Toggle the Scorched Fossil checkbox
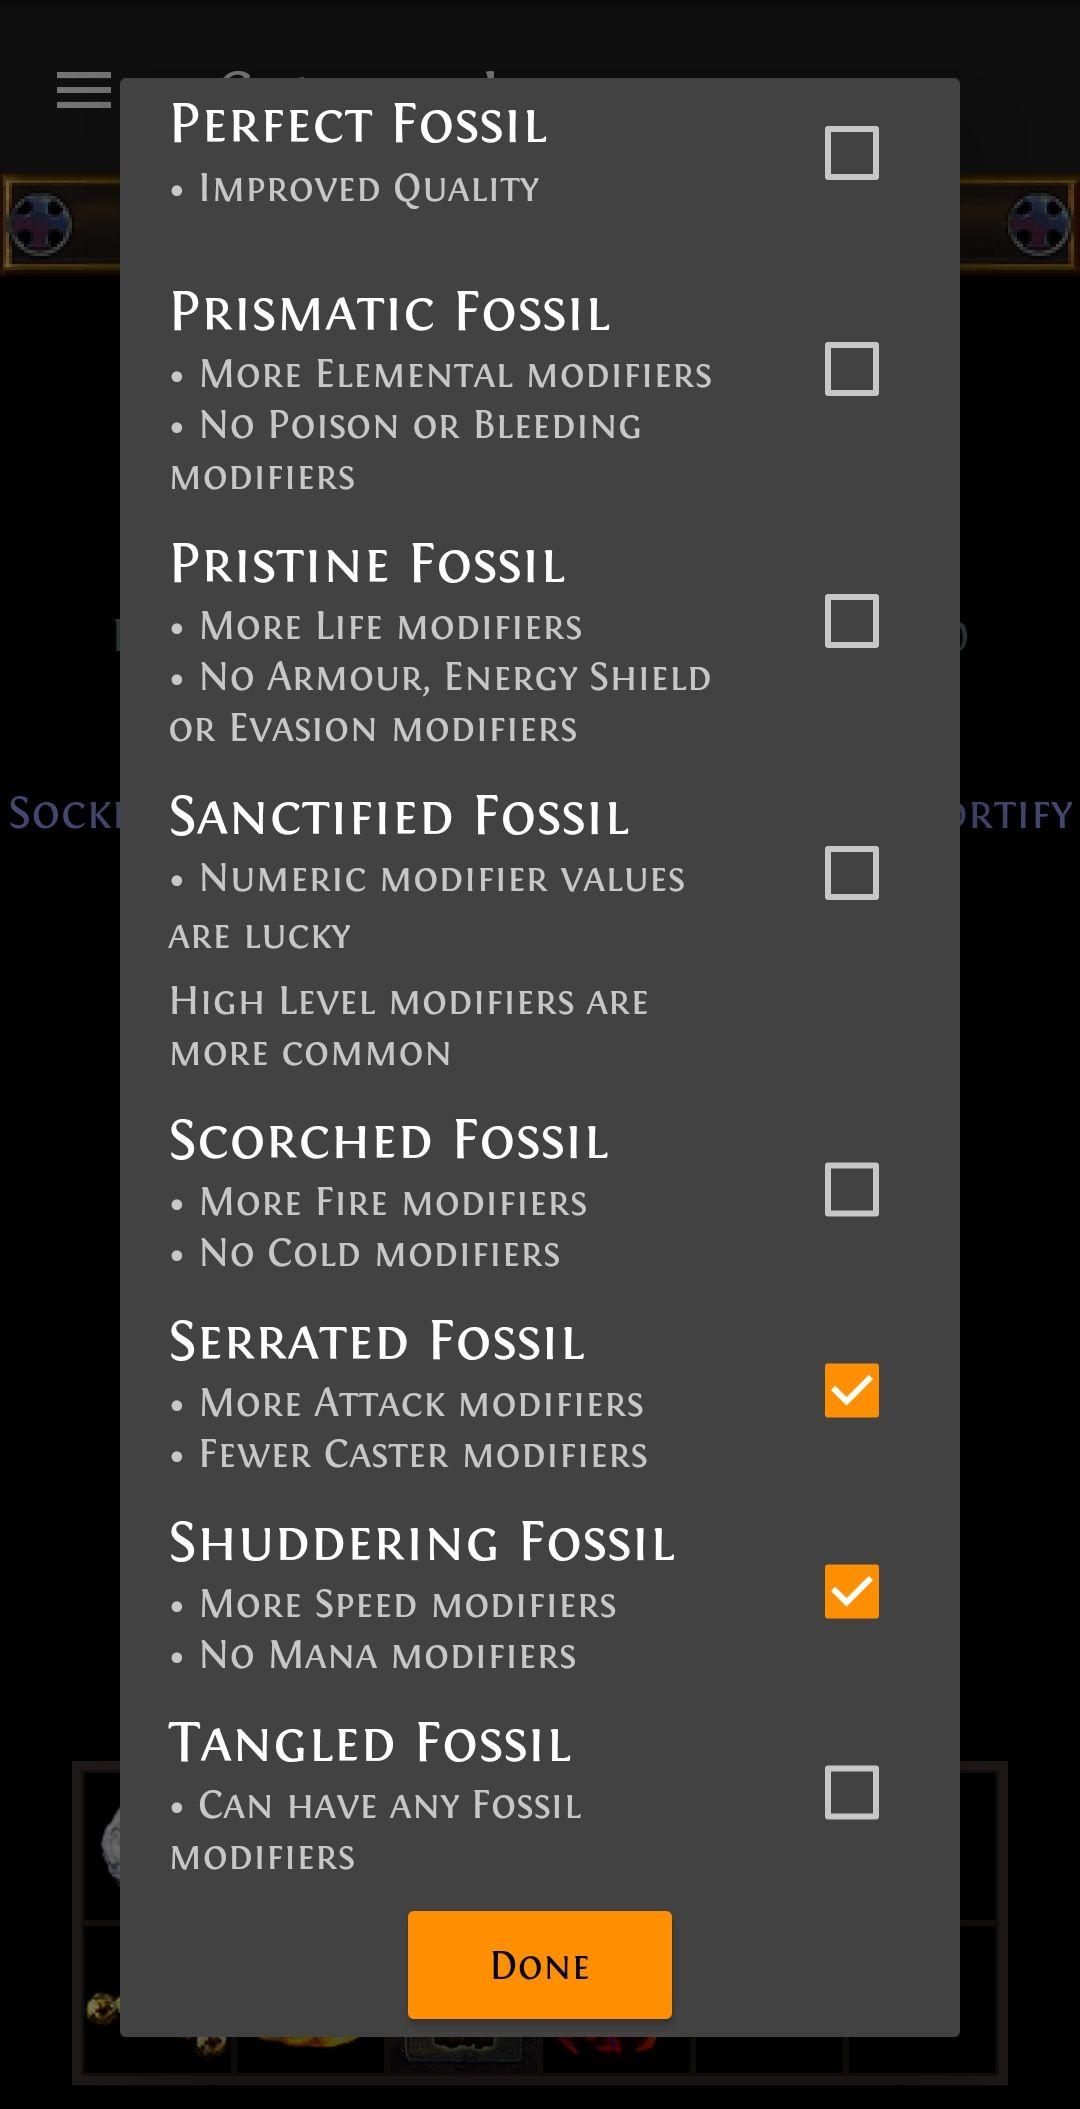 (851, 1189)
